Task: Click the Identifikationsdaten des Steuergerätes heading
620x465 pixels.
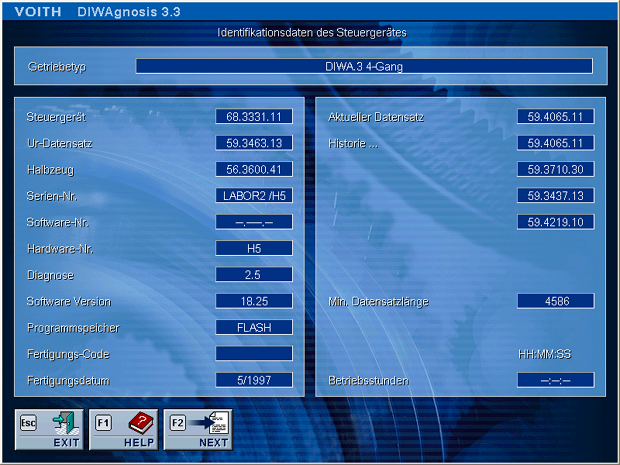Action: point(312,32)
